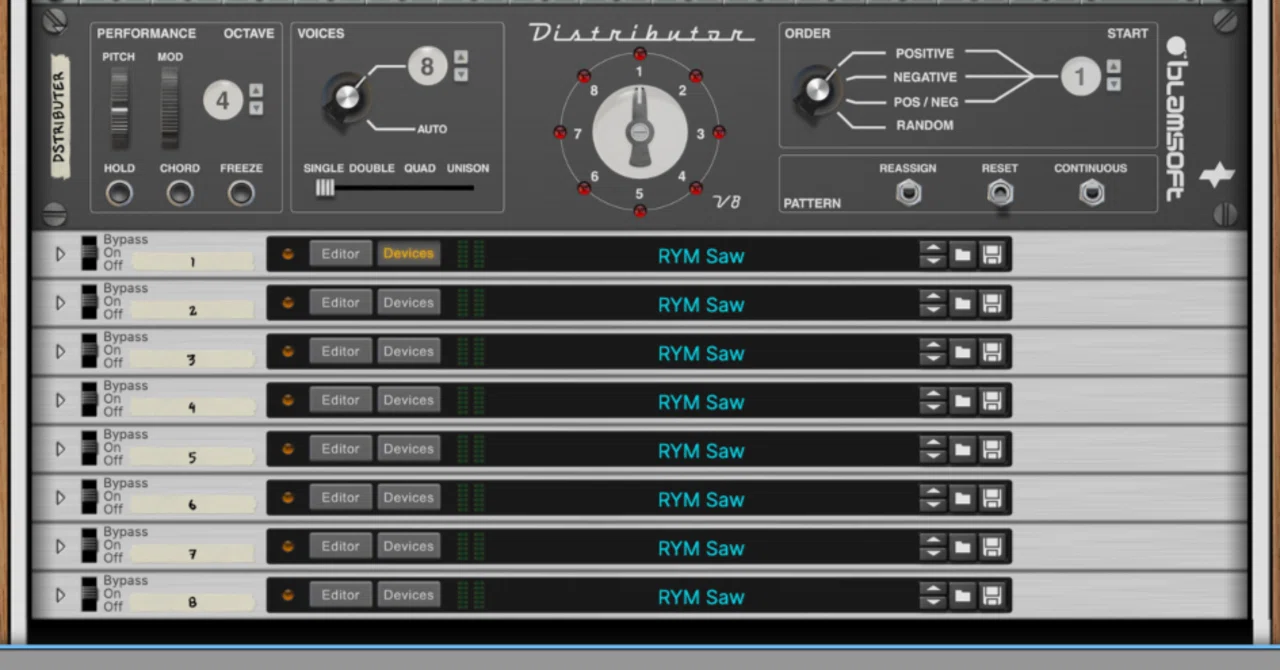Save patch with disk icon in row 7
The image size is (1280, 670).
pyautogui.click(x=992, y=547)
